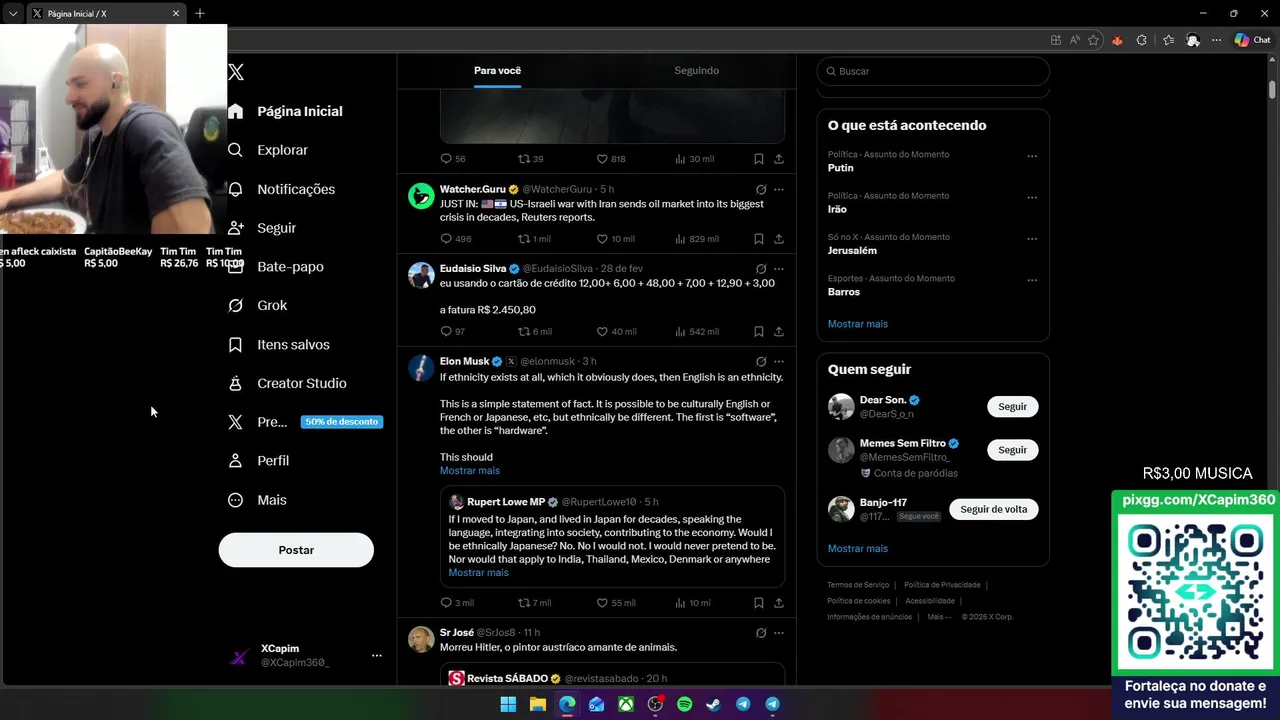Like the Eudaisio Silva post
The height and width of the screenshot is (720, 1280).
(x=602, y=331)
